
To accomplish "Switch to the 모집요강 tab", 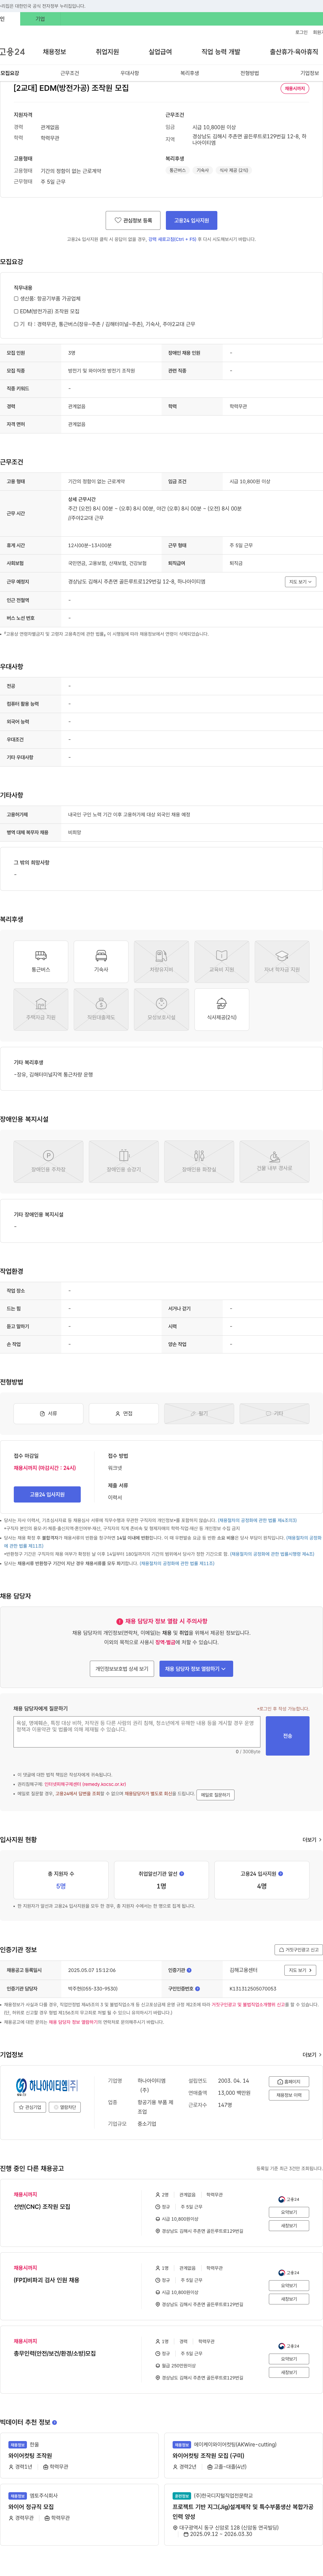I will click(10, 73).
